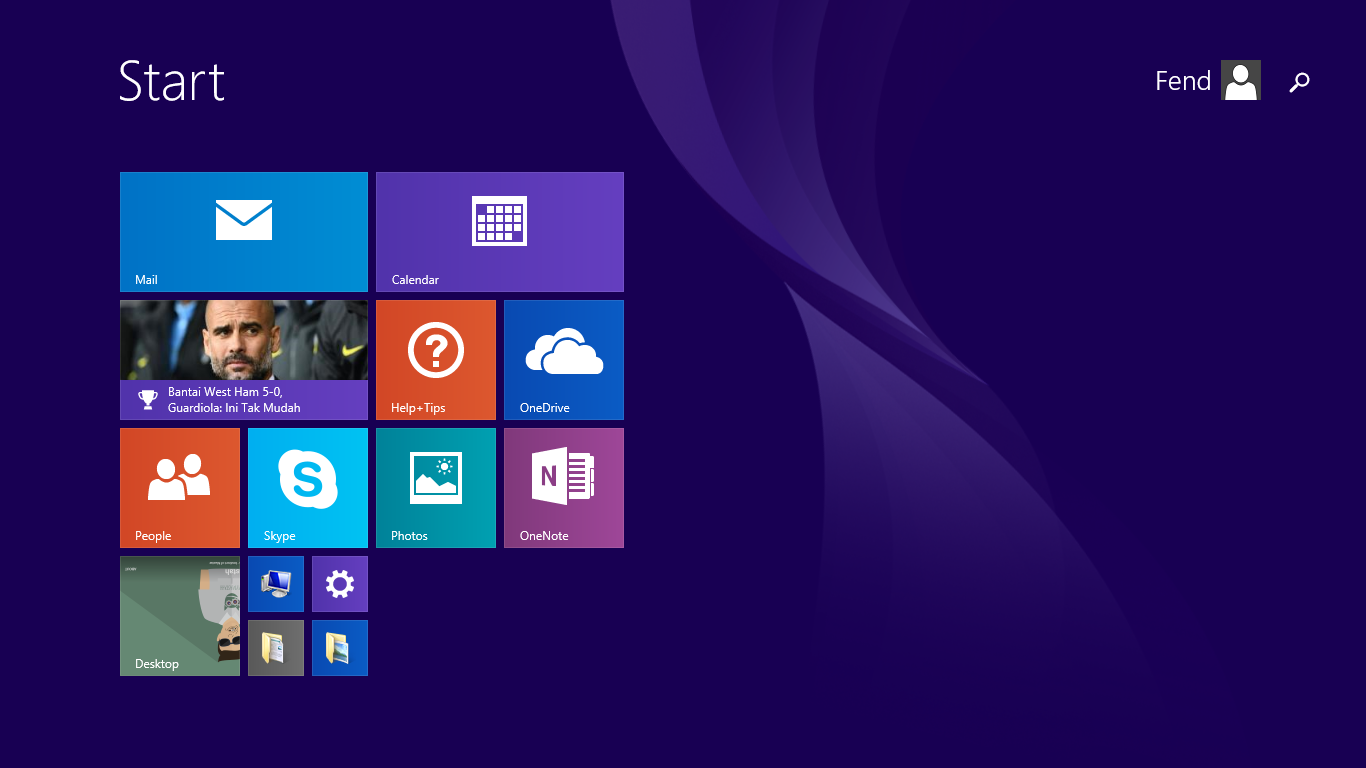The width and height of the screenshot is (1366, 768).
Task: Switch to the Desktop tile
Action: tap(179, 616)
